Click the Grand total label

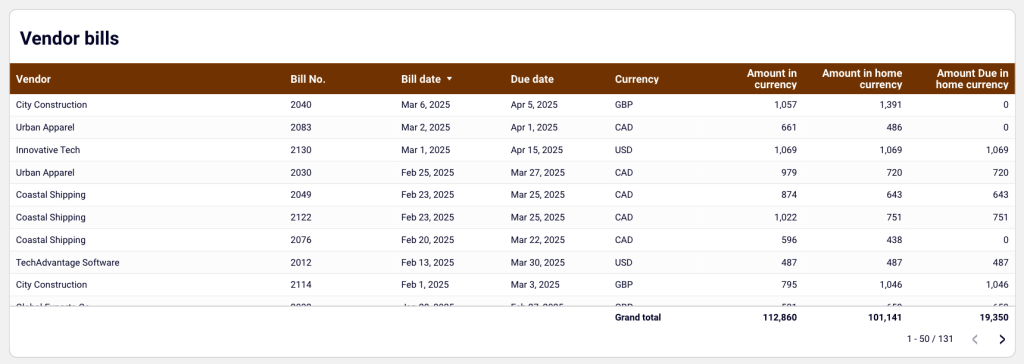click(x=637, y=318)
